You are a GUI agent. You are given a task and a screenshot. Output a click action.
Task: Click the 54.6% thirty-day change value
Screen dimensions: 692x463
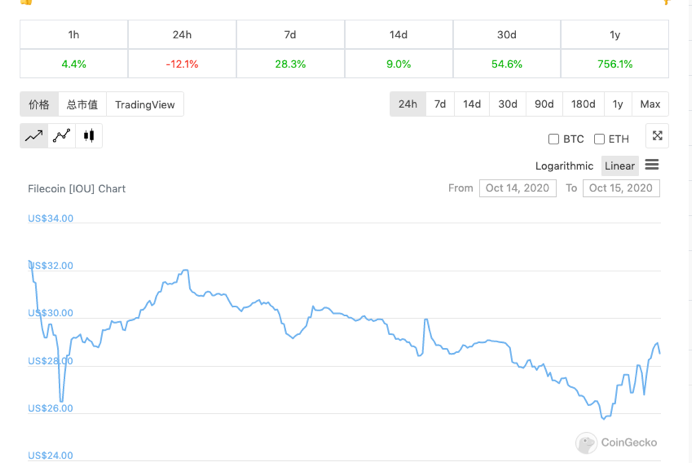(507, 64)
